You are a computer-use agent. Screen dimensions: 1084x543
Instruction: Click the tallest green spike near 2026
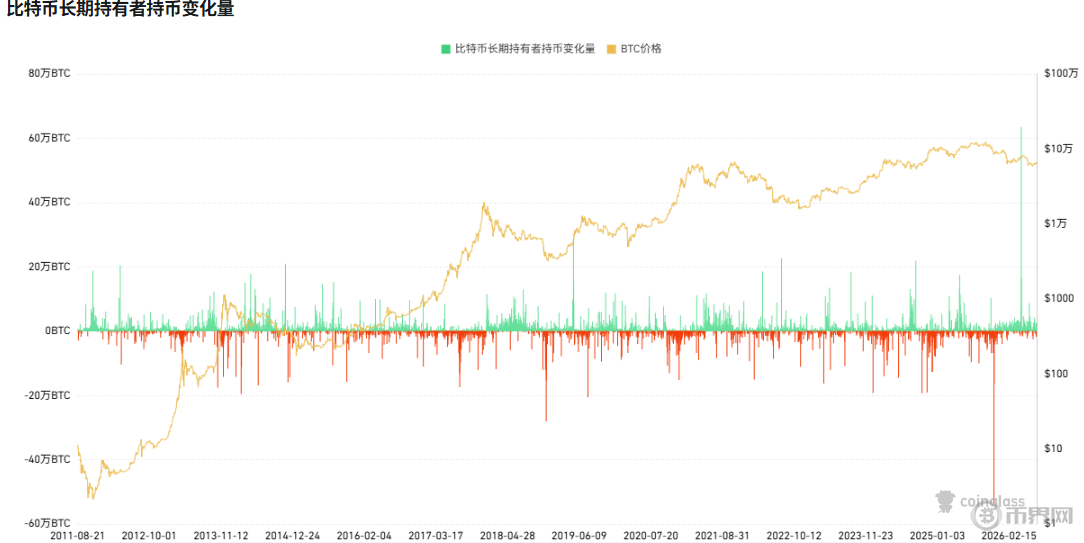[1021, 228]
